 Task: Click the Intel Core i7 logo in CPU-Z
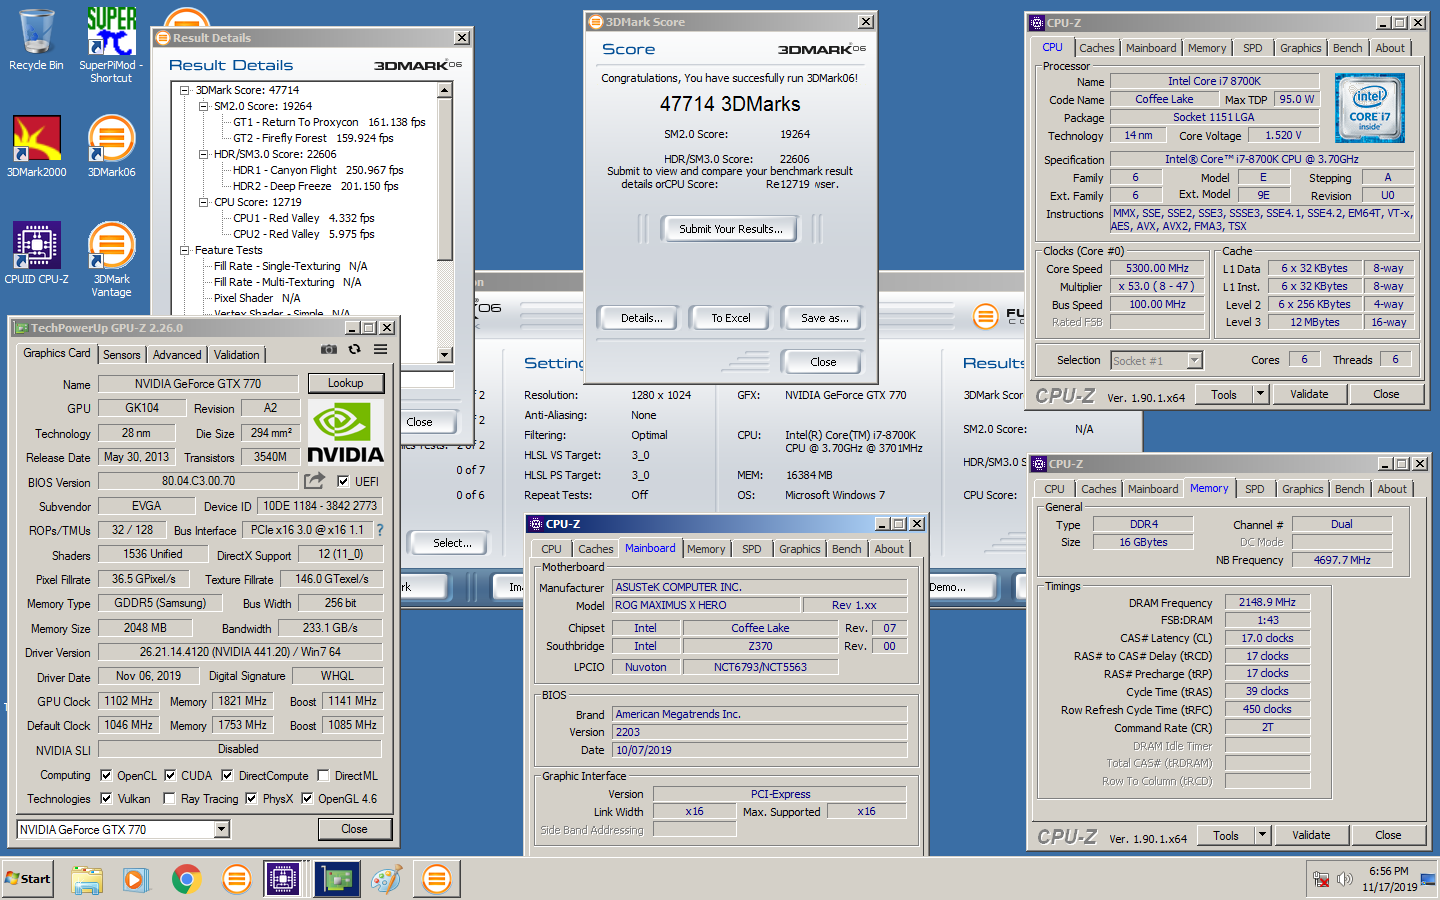1370,108
